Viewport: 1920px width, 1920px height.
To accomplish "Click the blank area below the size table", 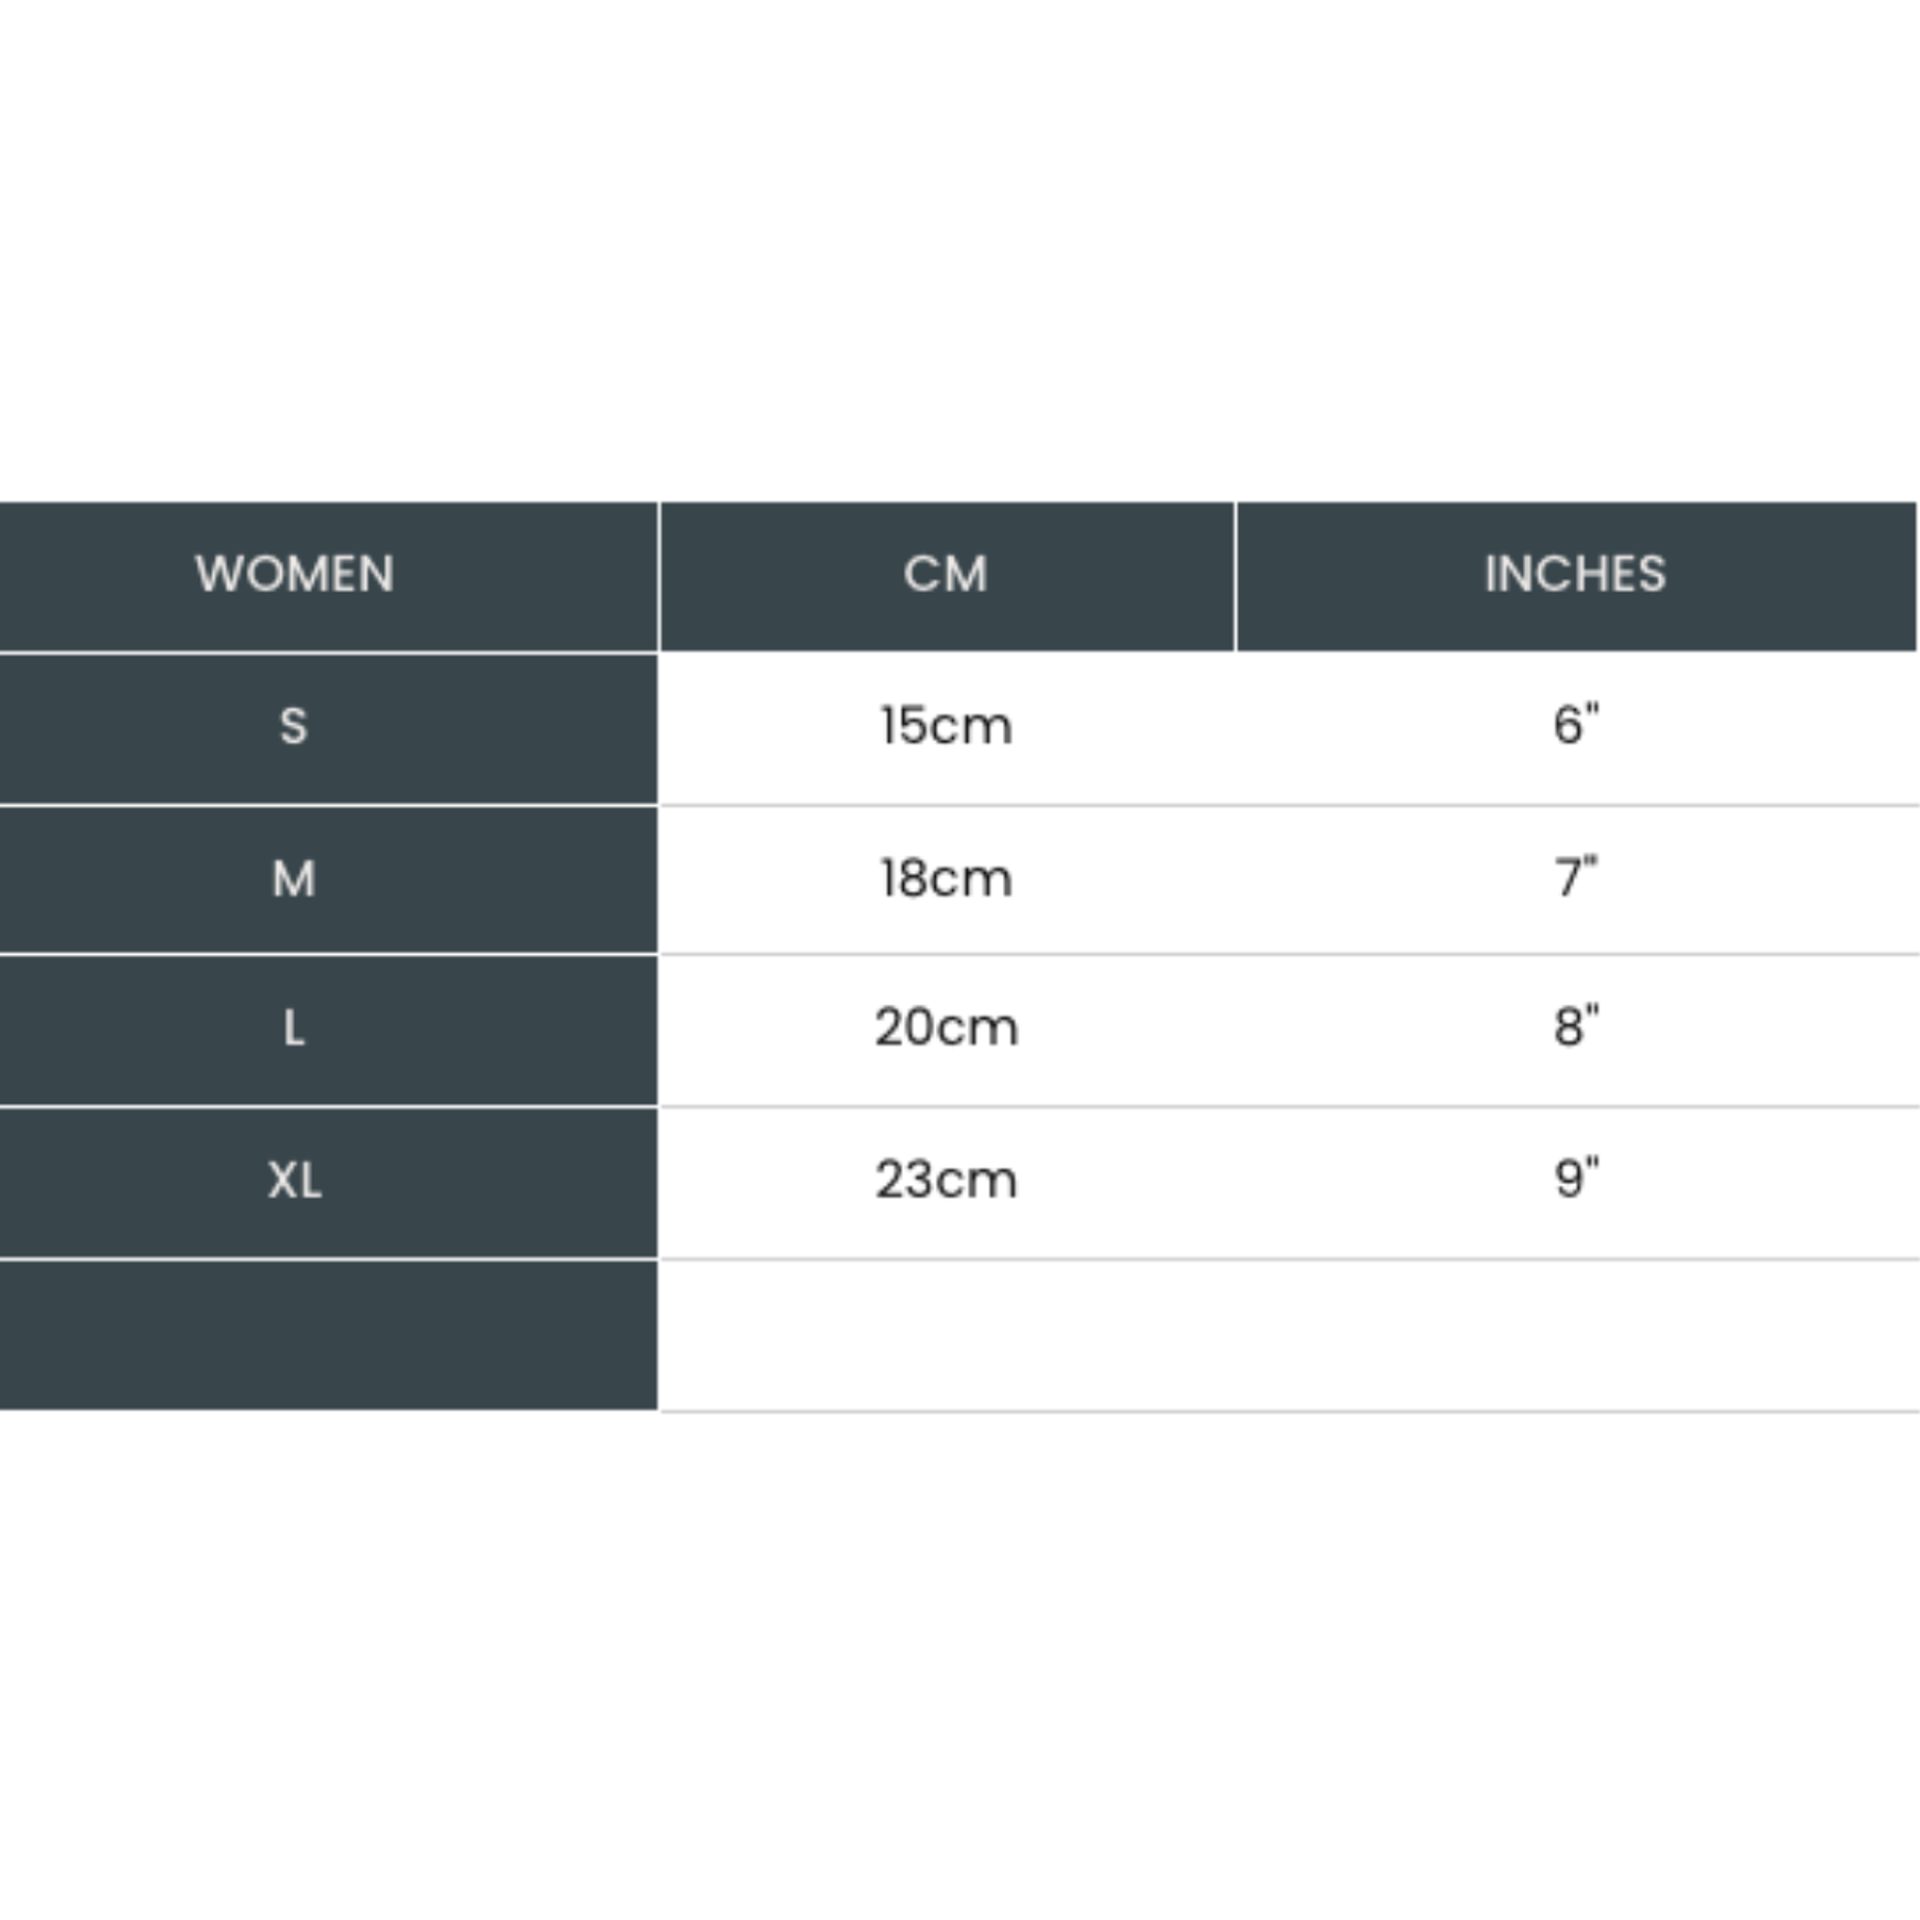I will tap(960, 1660).
